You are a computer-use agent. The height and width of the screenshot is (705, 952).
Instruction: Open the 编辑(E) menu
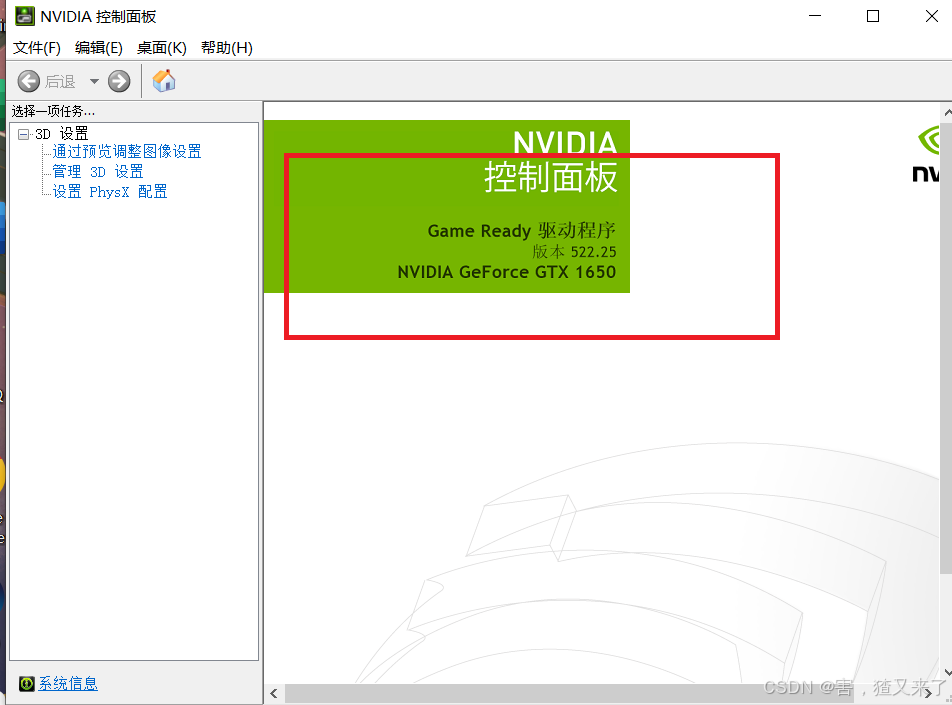tap(99, 48)
